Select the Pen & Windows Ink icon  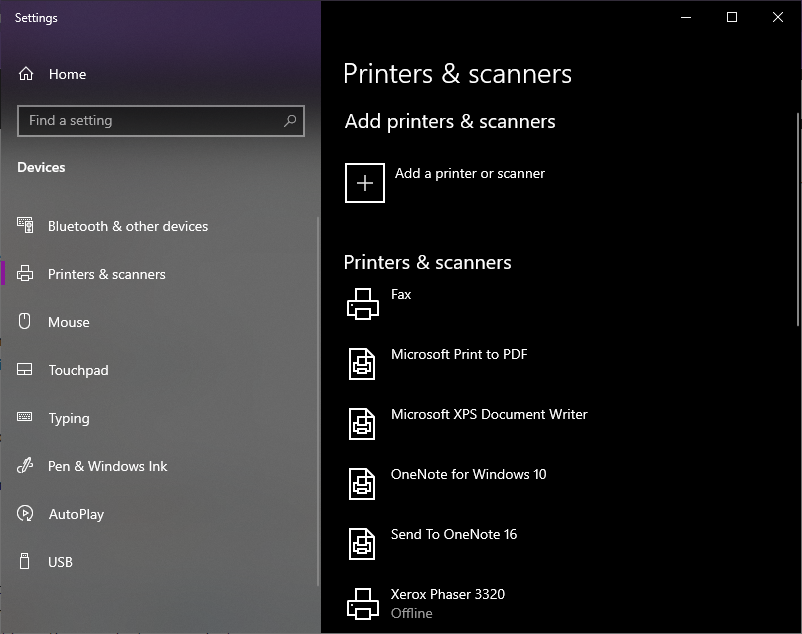pyautogui.click(x=25, y=466)
